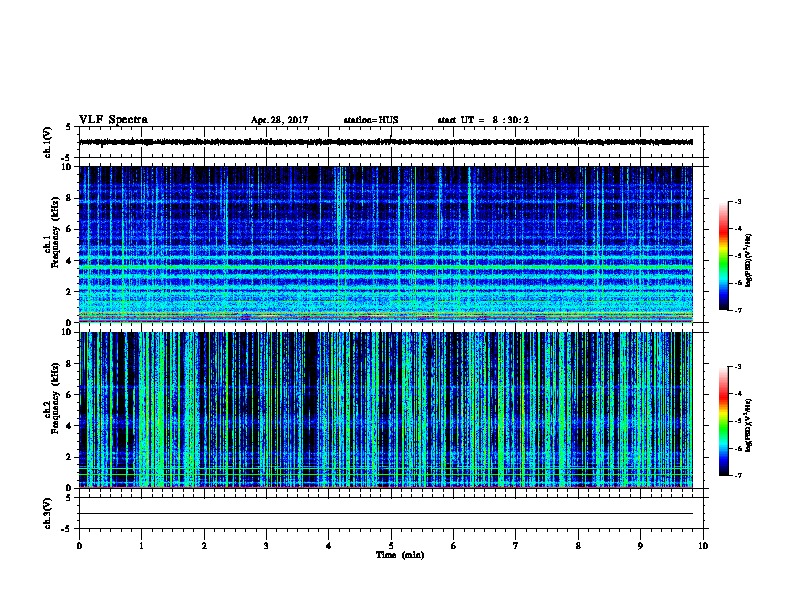792x612 pixels.
Task: Click the '-5' tick of the ch.3(V) axis
Action: coord(68,529)
